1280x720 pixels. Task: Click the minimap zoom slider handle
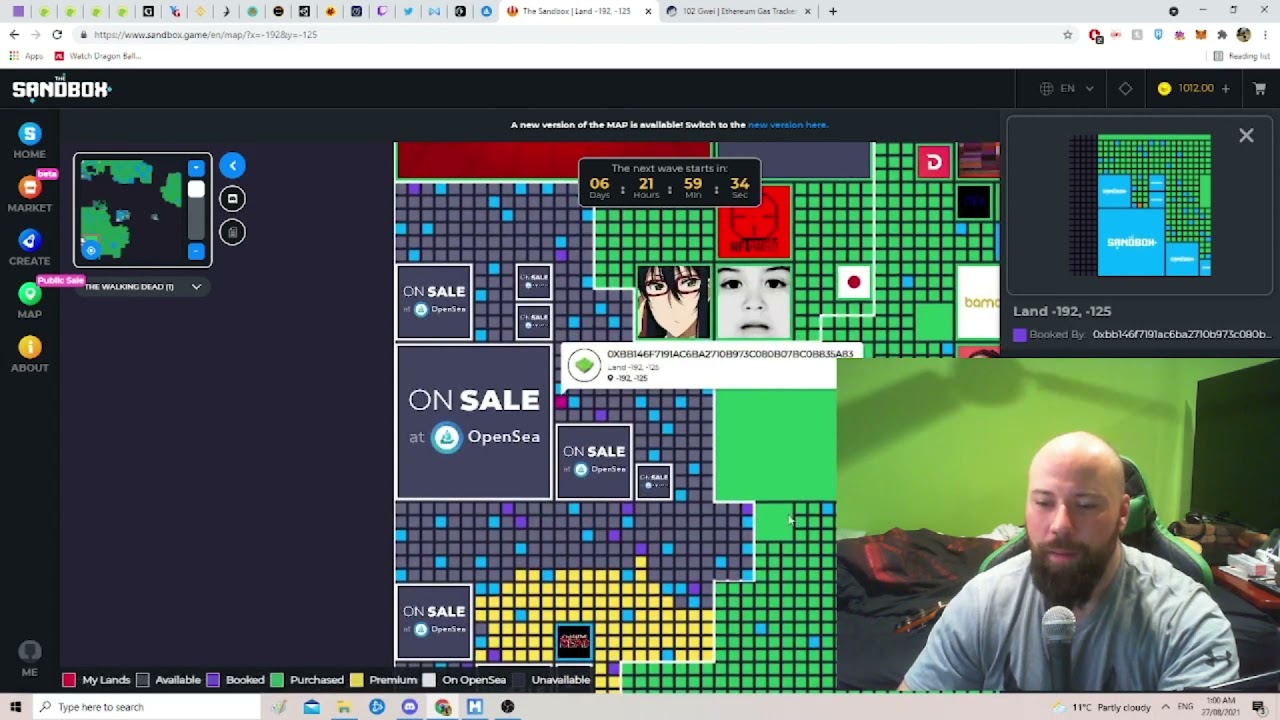pos(196,190)
